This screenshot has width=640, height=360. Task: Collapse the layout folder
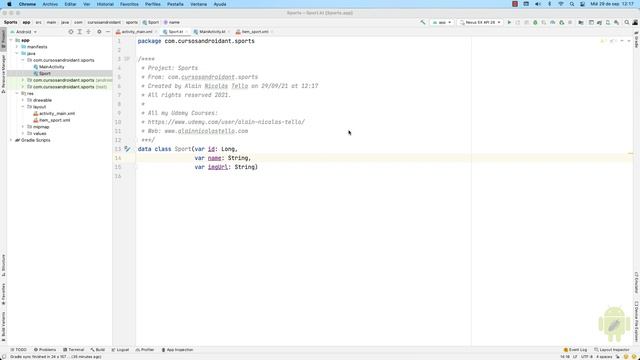[x=23, y=107]
